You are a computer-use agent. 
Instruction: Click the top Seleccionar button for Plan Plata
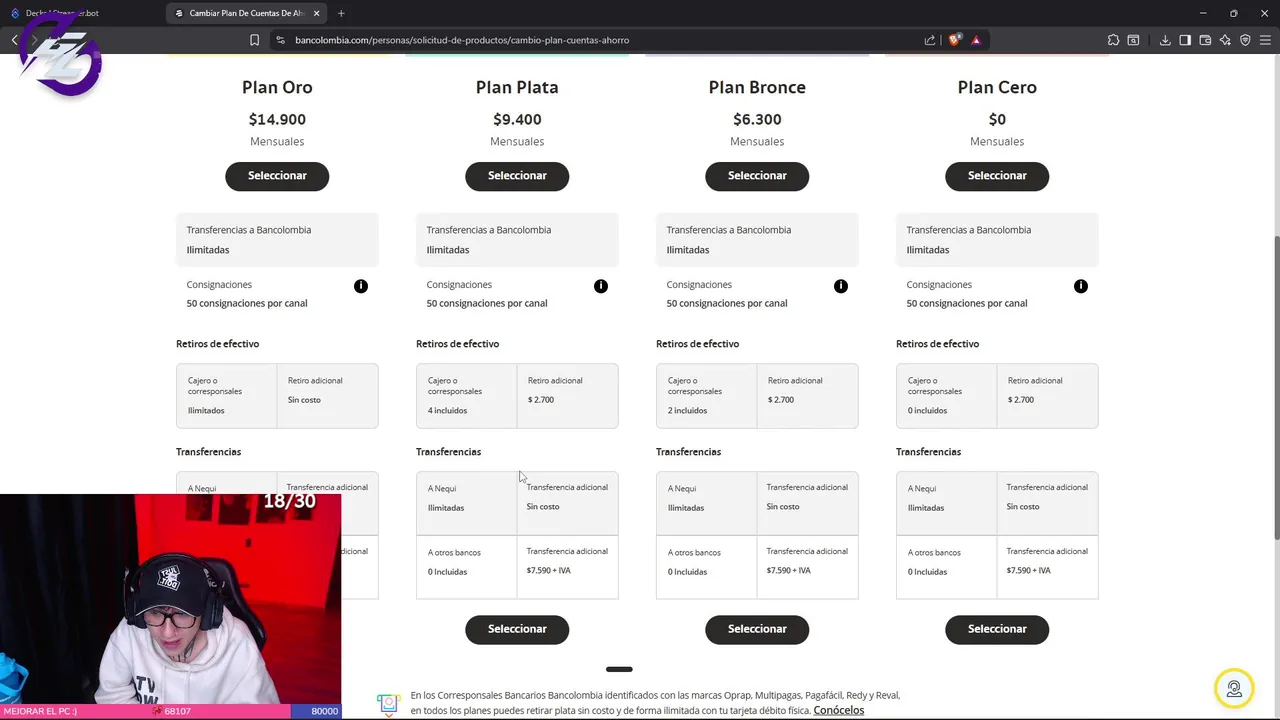517,176
